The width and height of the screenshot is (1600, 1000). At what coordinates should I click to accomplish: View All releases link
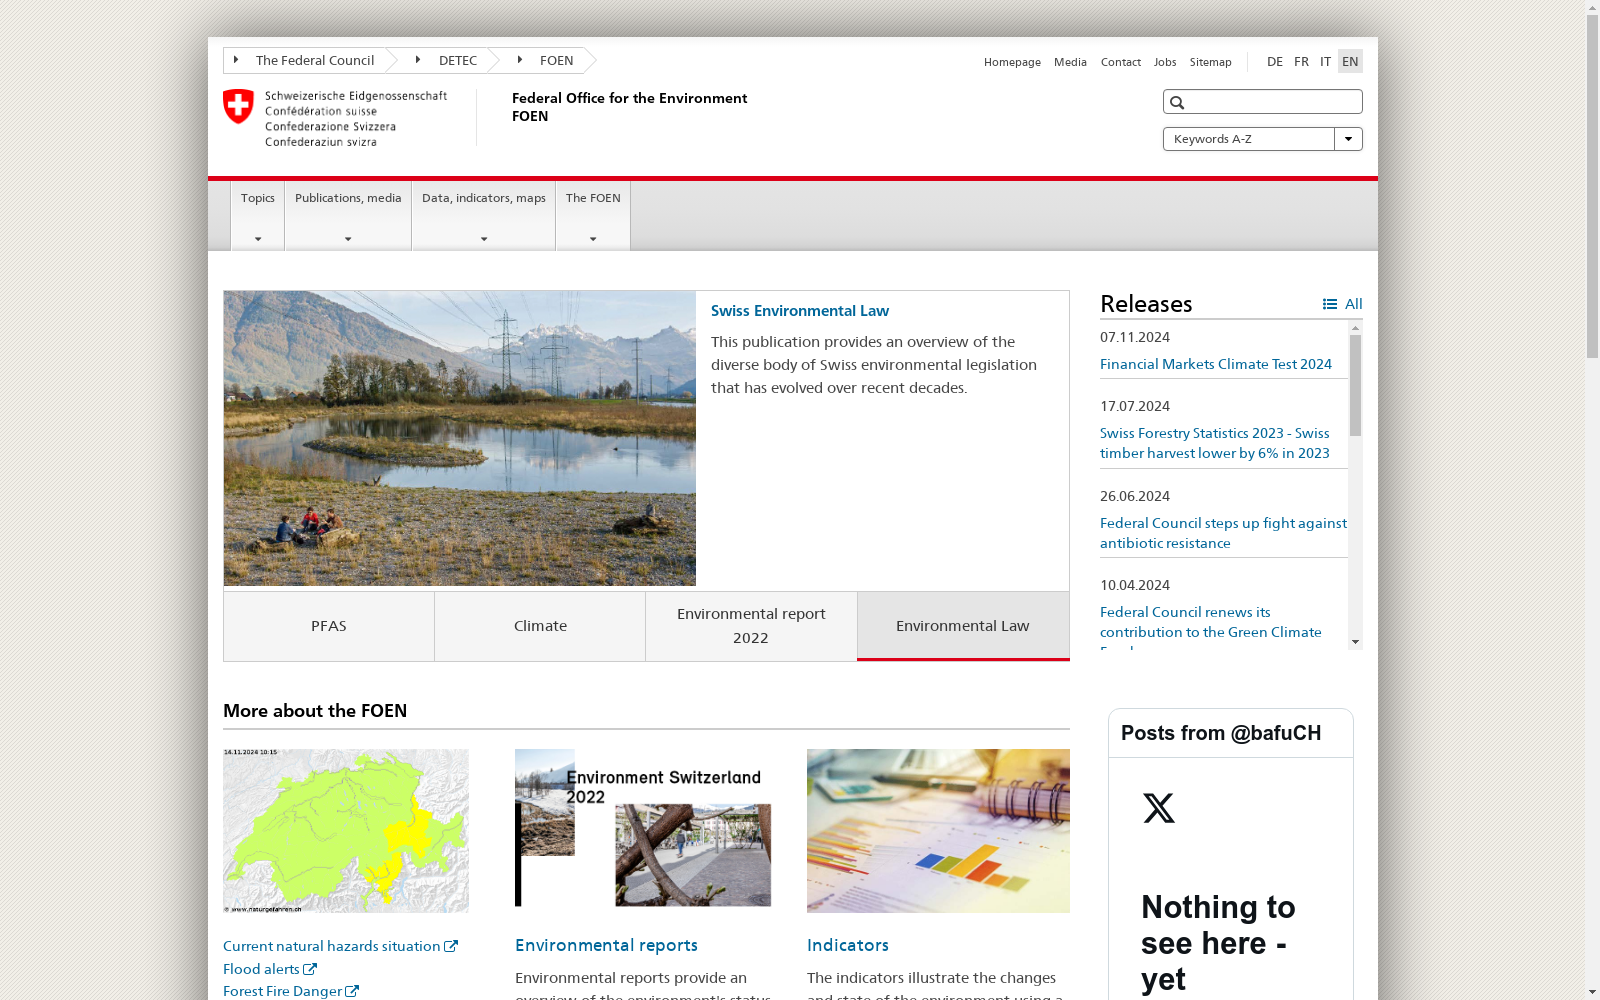pos(1353,304)
